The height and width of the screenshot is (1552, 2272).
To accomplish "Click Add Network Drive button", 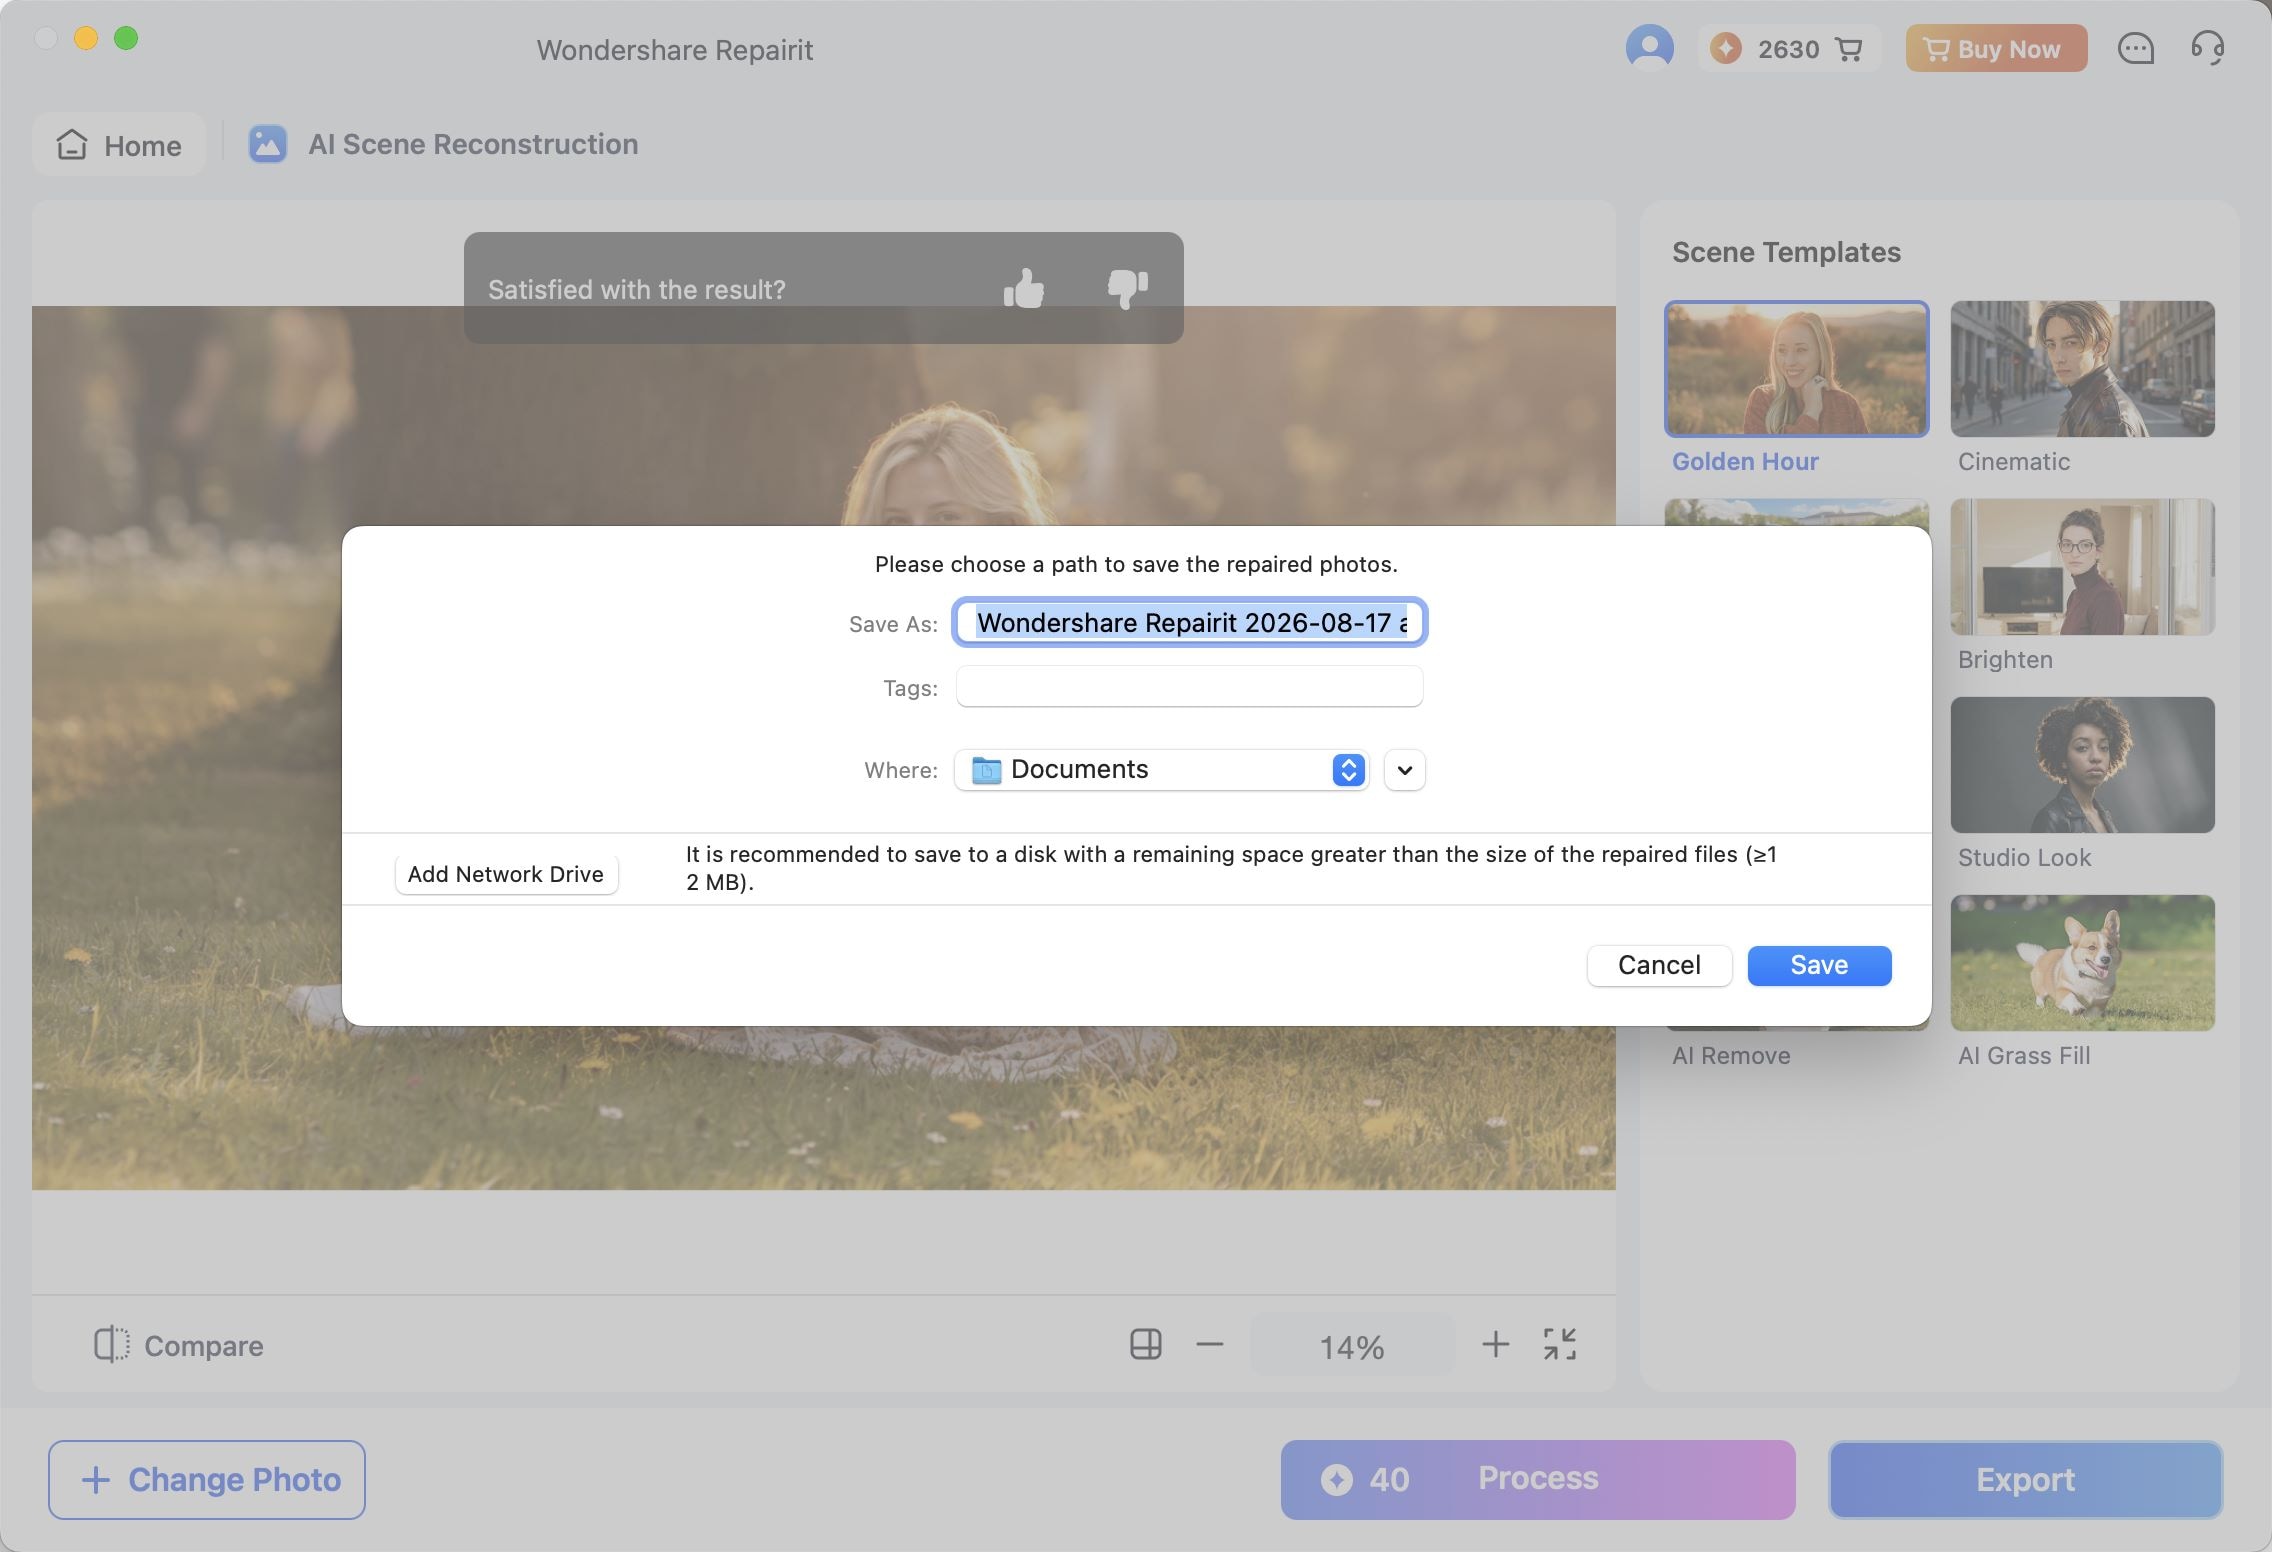I will 506,874.
